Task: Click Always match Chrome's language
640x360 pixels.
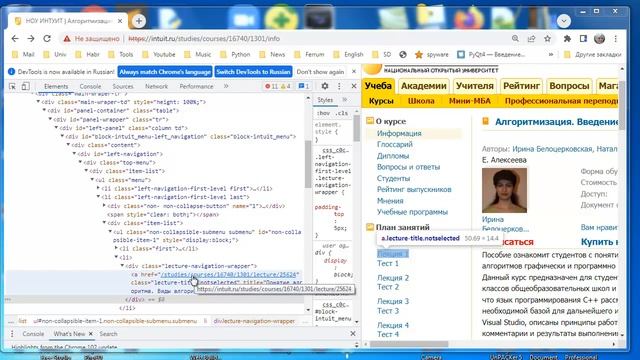Action: 165,72
